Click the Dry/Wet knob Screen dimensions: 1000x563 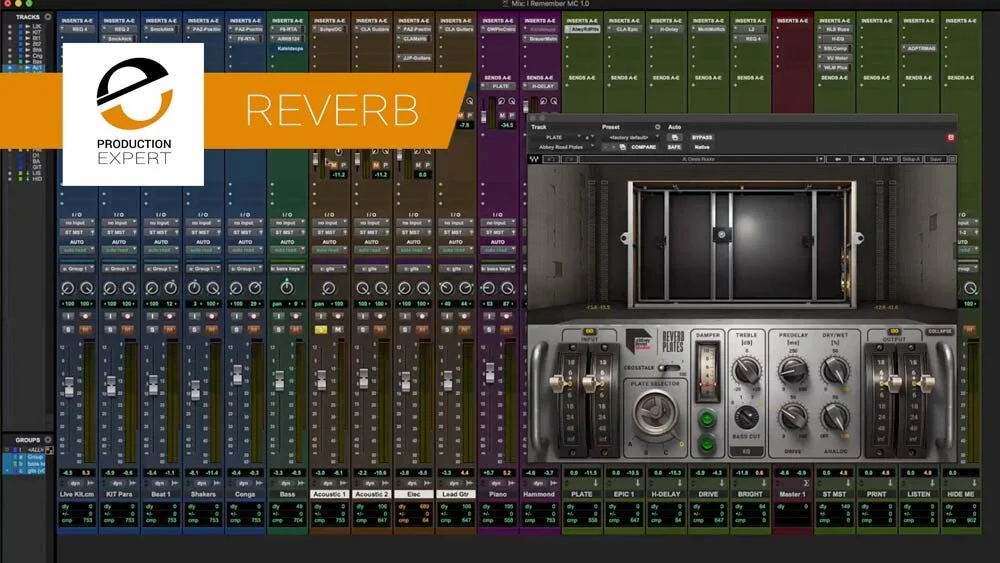835,369
